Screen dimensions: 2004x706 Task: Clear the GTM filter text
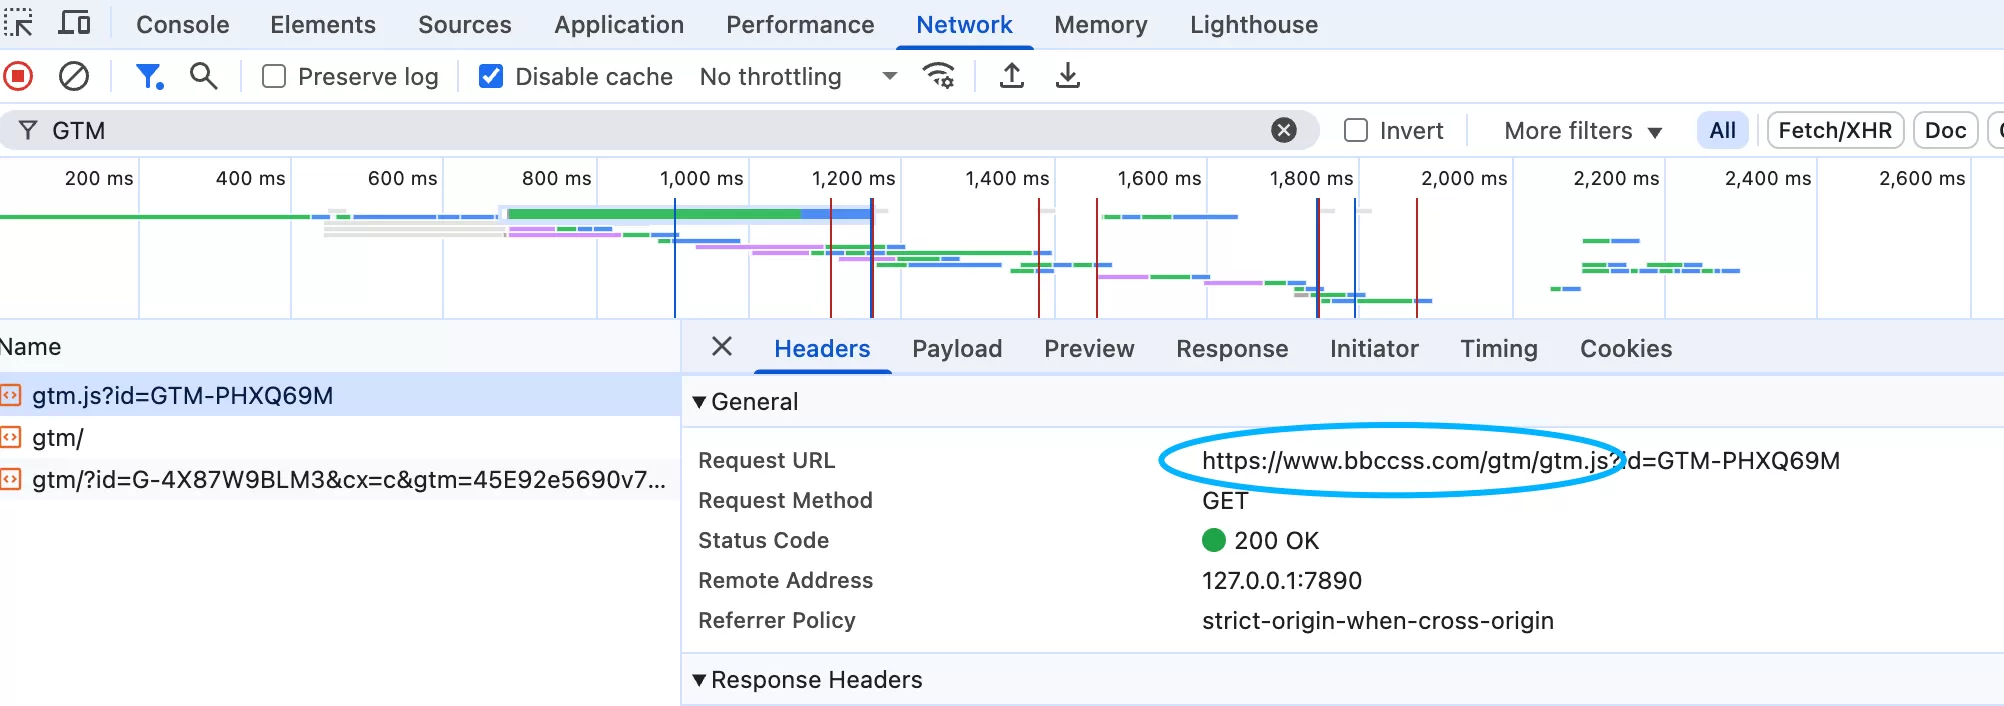coord(1284,130)
